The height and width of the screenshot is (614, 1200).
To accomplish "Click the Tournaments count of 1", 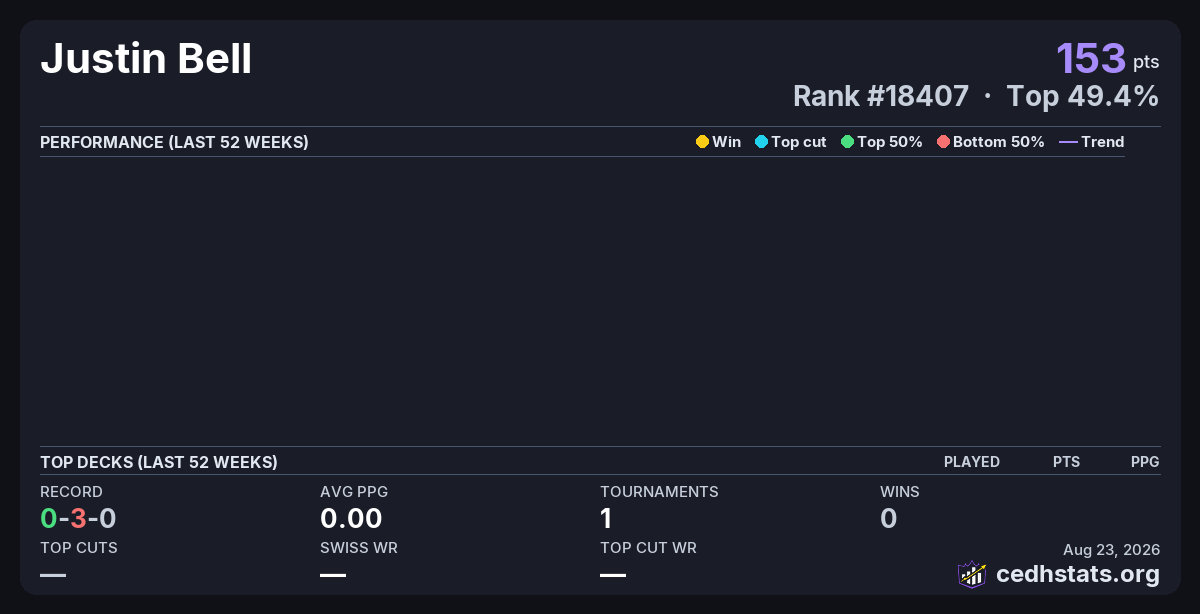I will click(606, 518).
